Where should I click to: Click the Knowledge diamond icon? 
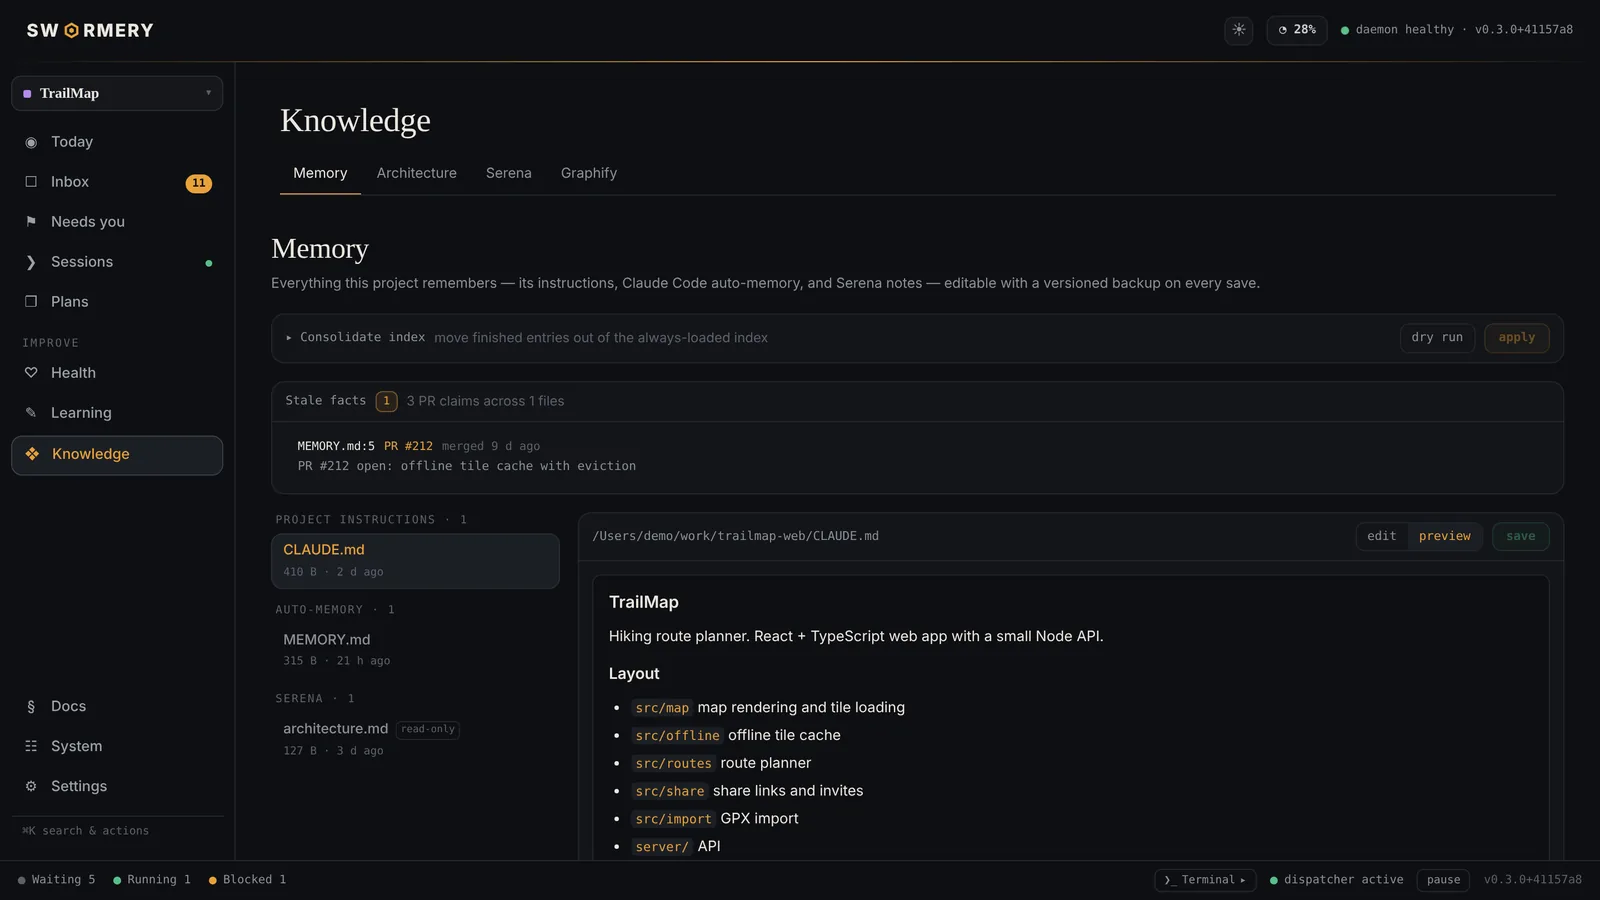coord(32,454)
